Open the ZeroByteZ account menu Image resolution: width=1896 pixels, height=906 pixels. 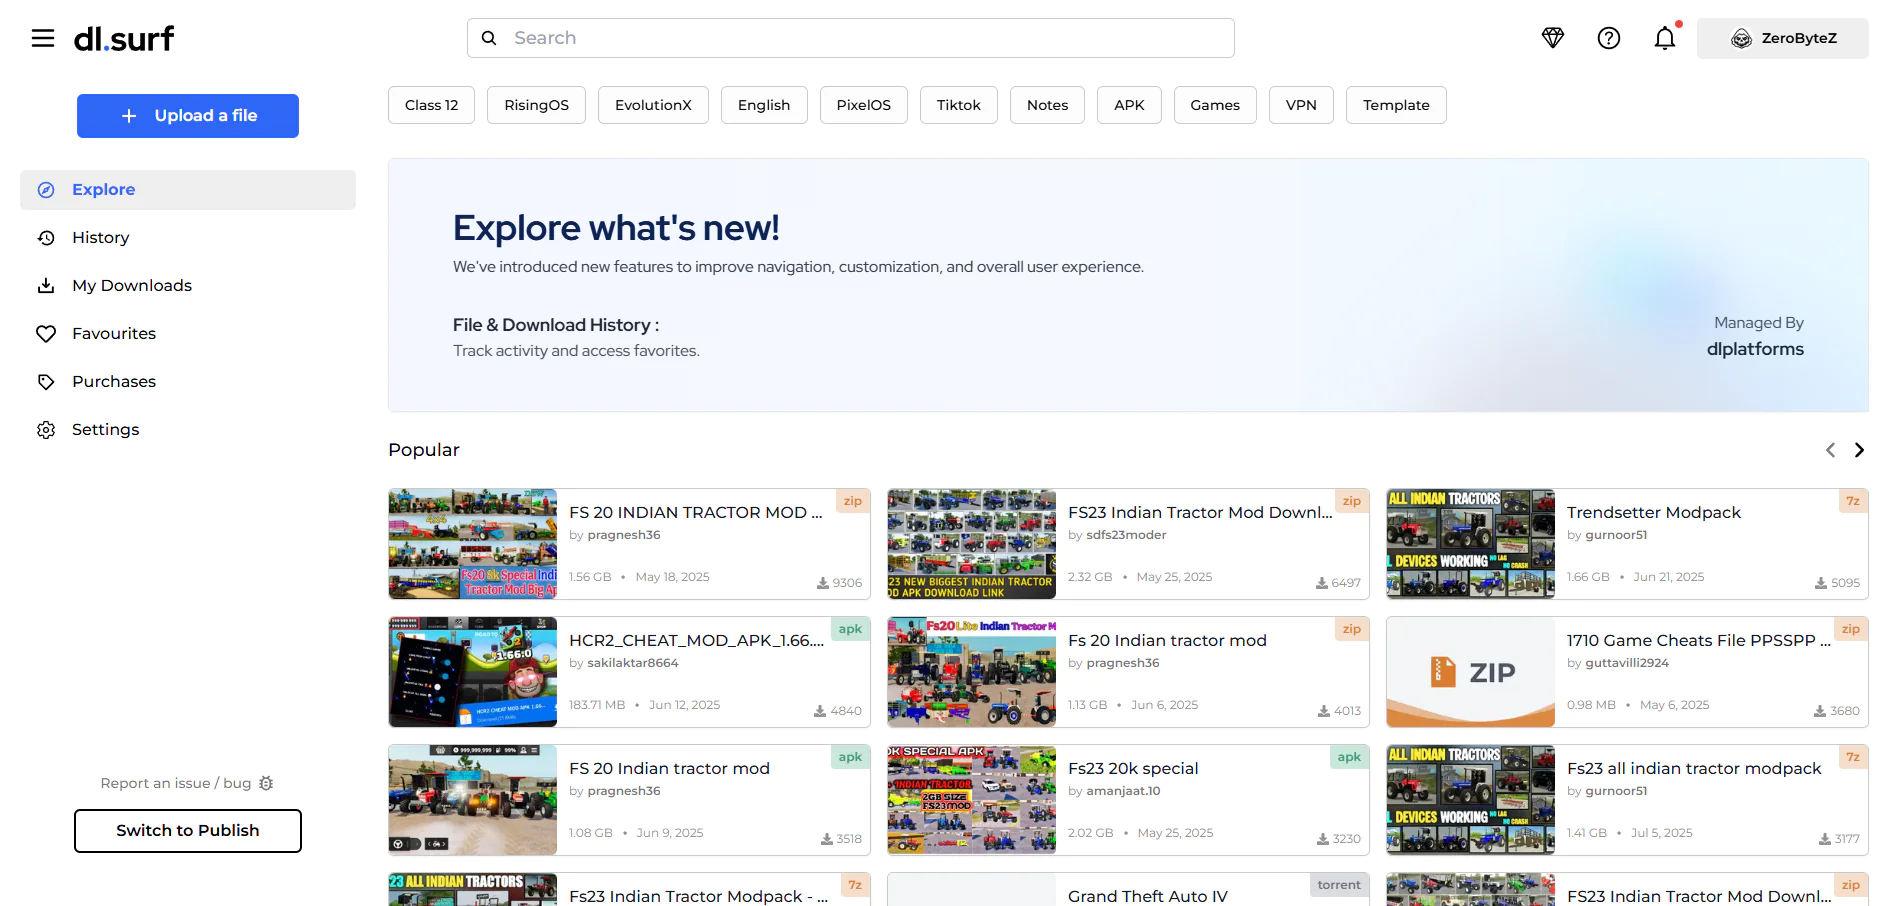1782,38
